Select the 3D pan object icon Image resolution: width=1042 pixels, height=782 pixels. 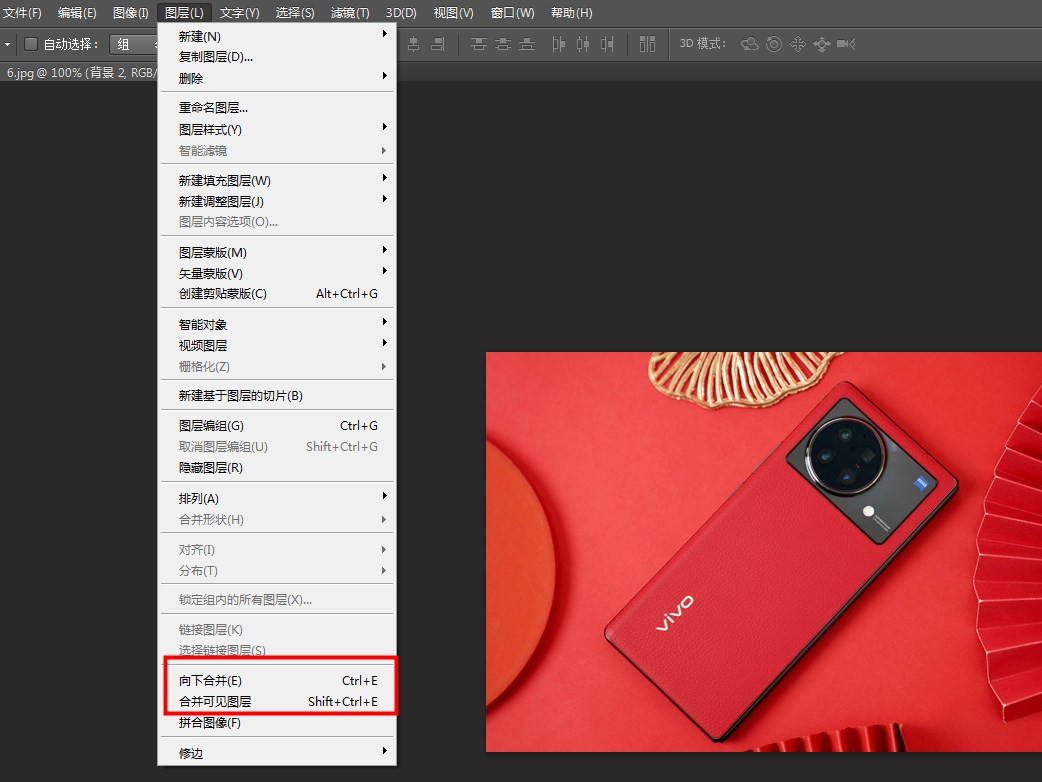point(797,44)
